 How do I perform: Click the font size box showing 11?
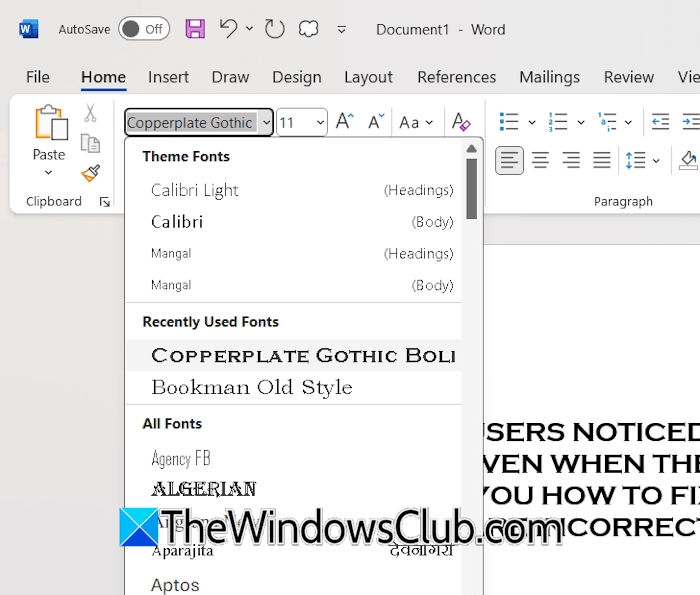click(x=295, y=122)
